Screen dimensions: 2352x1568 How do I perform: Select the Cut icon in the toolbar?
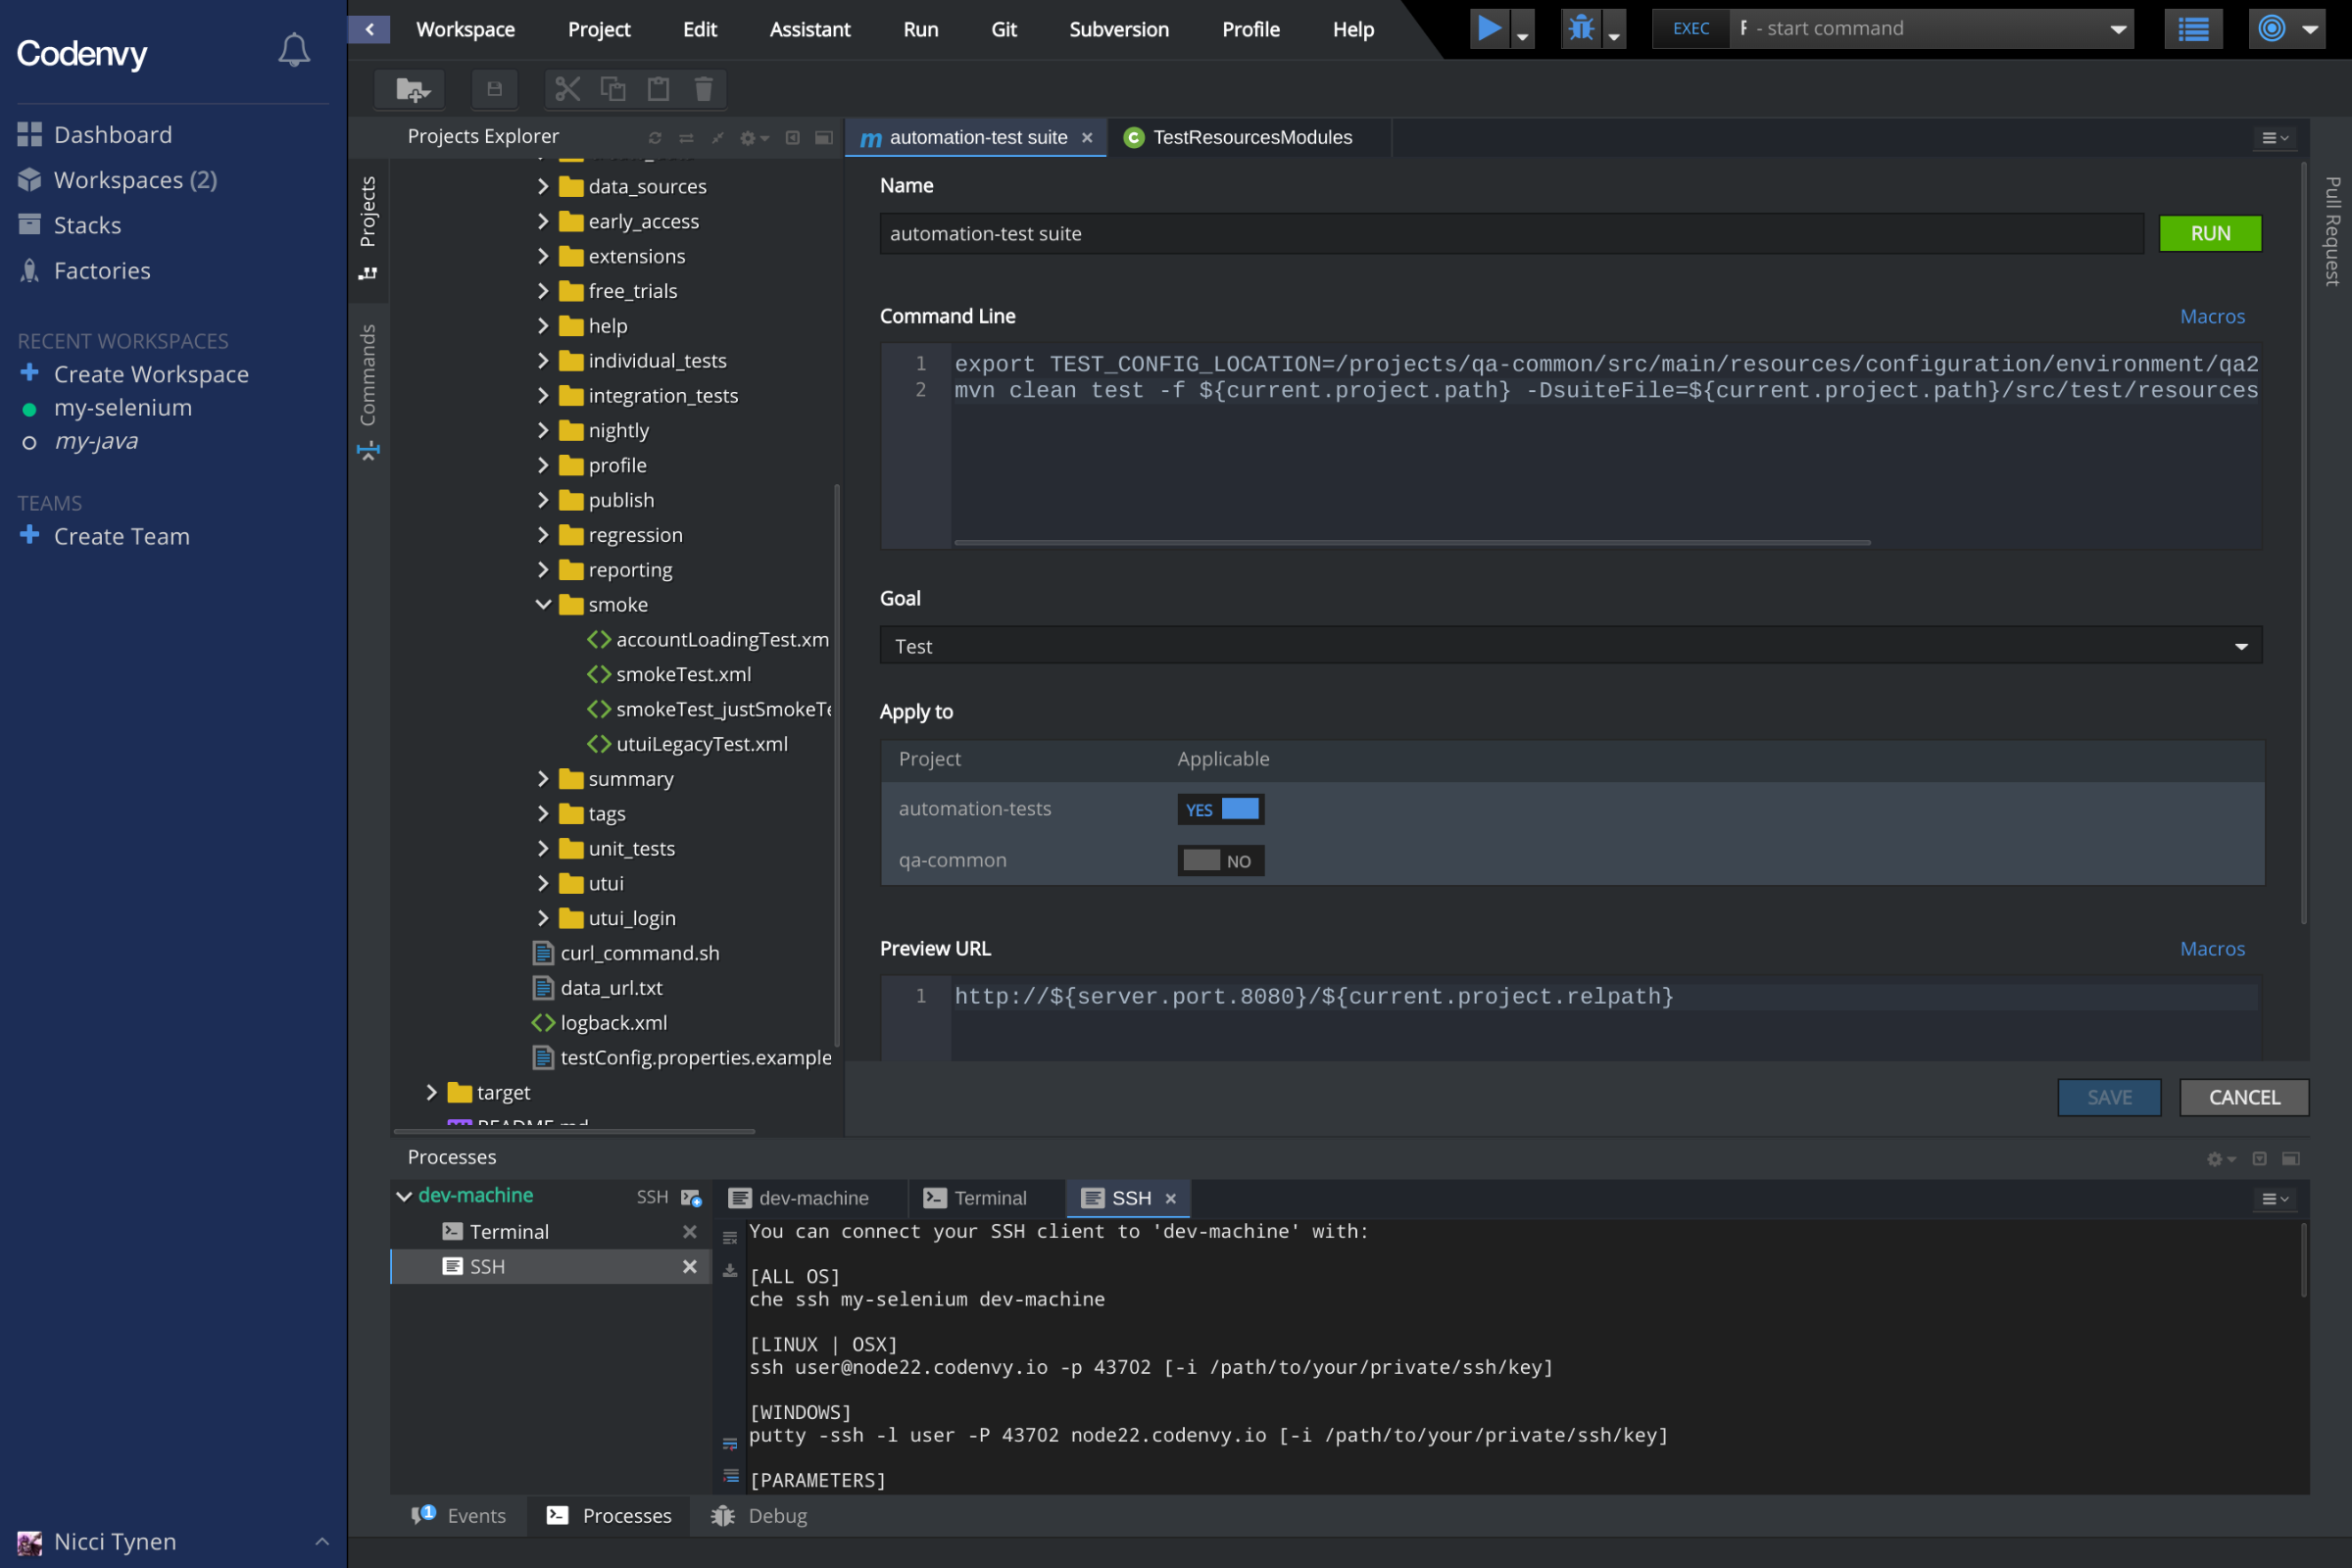click(567, 89)
